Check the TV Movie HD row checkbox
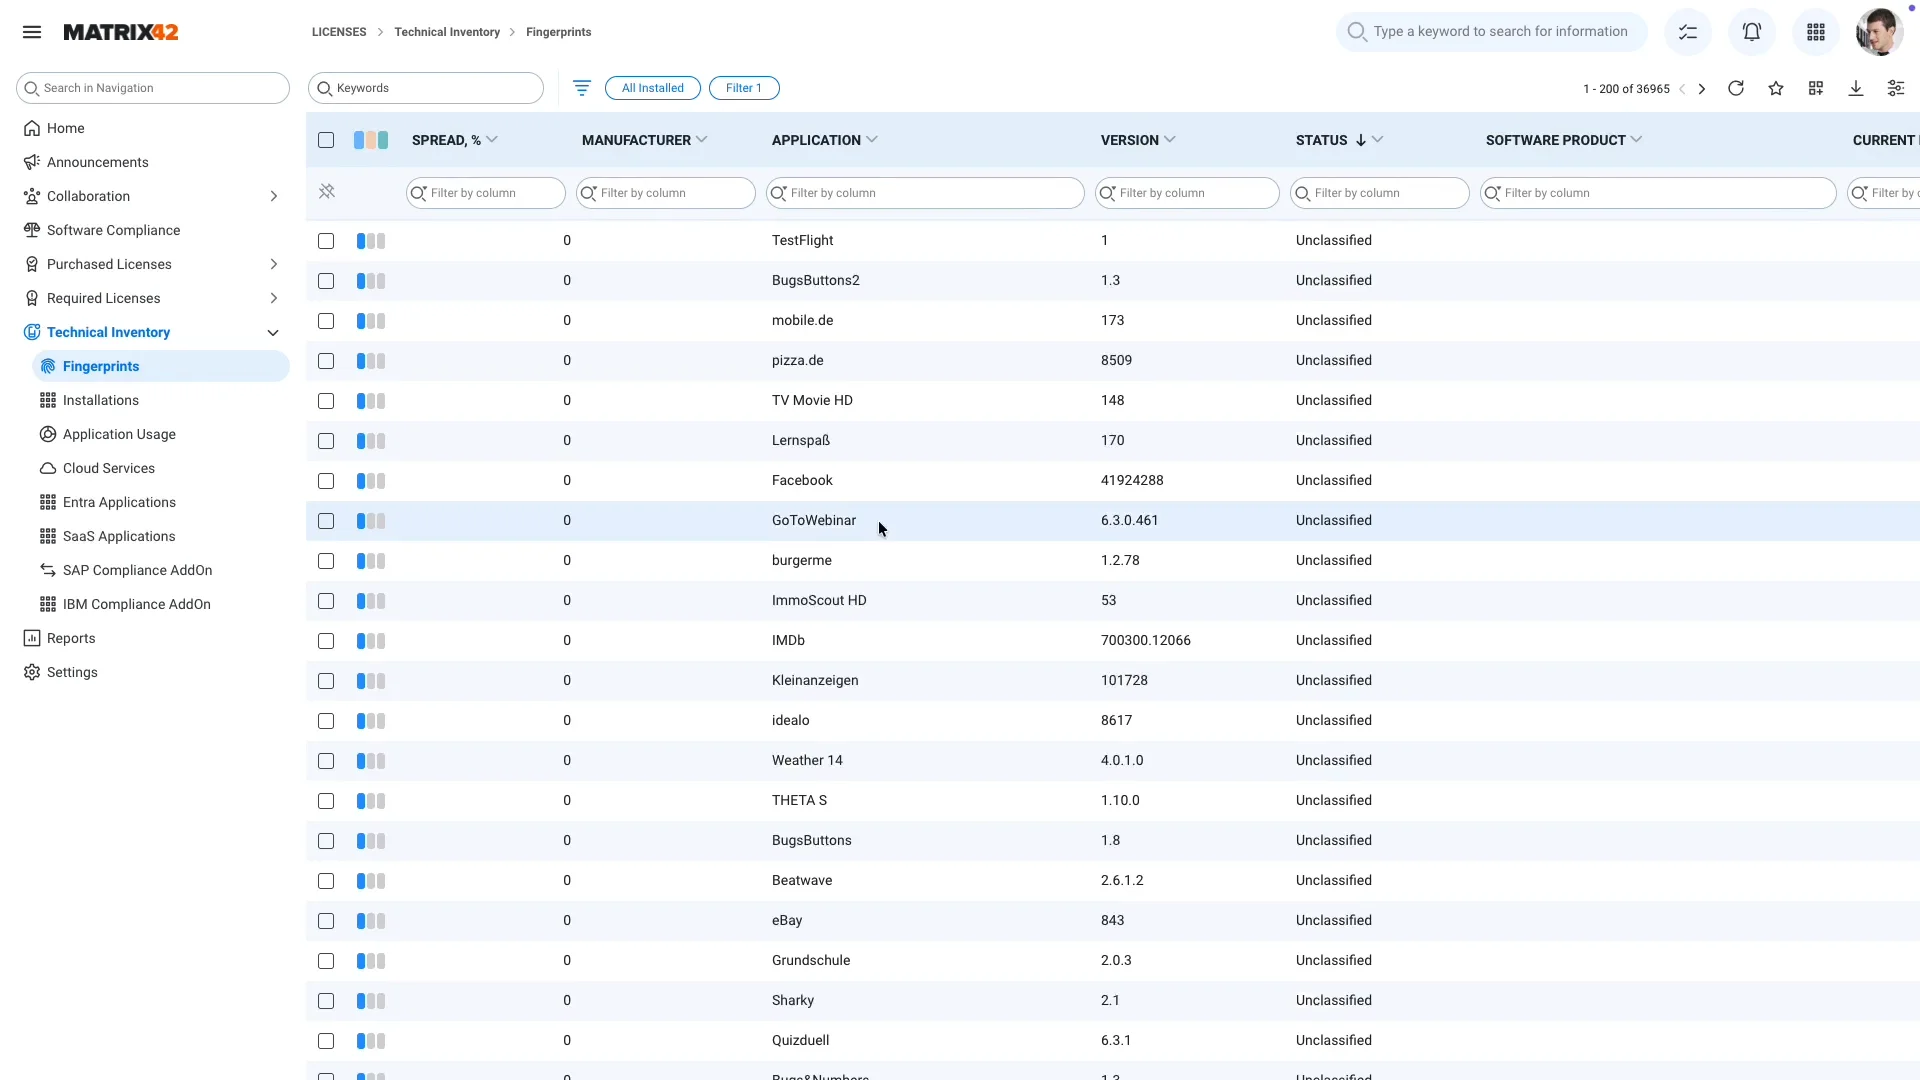This screenshot has width=1920, height=1080. (326, 401)
